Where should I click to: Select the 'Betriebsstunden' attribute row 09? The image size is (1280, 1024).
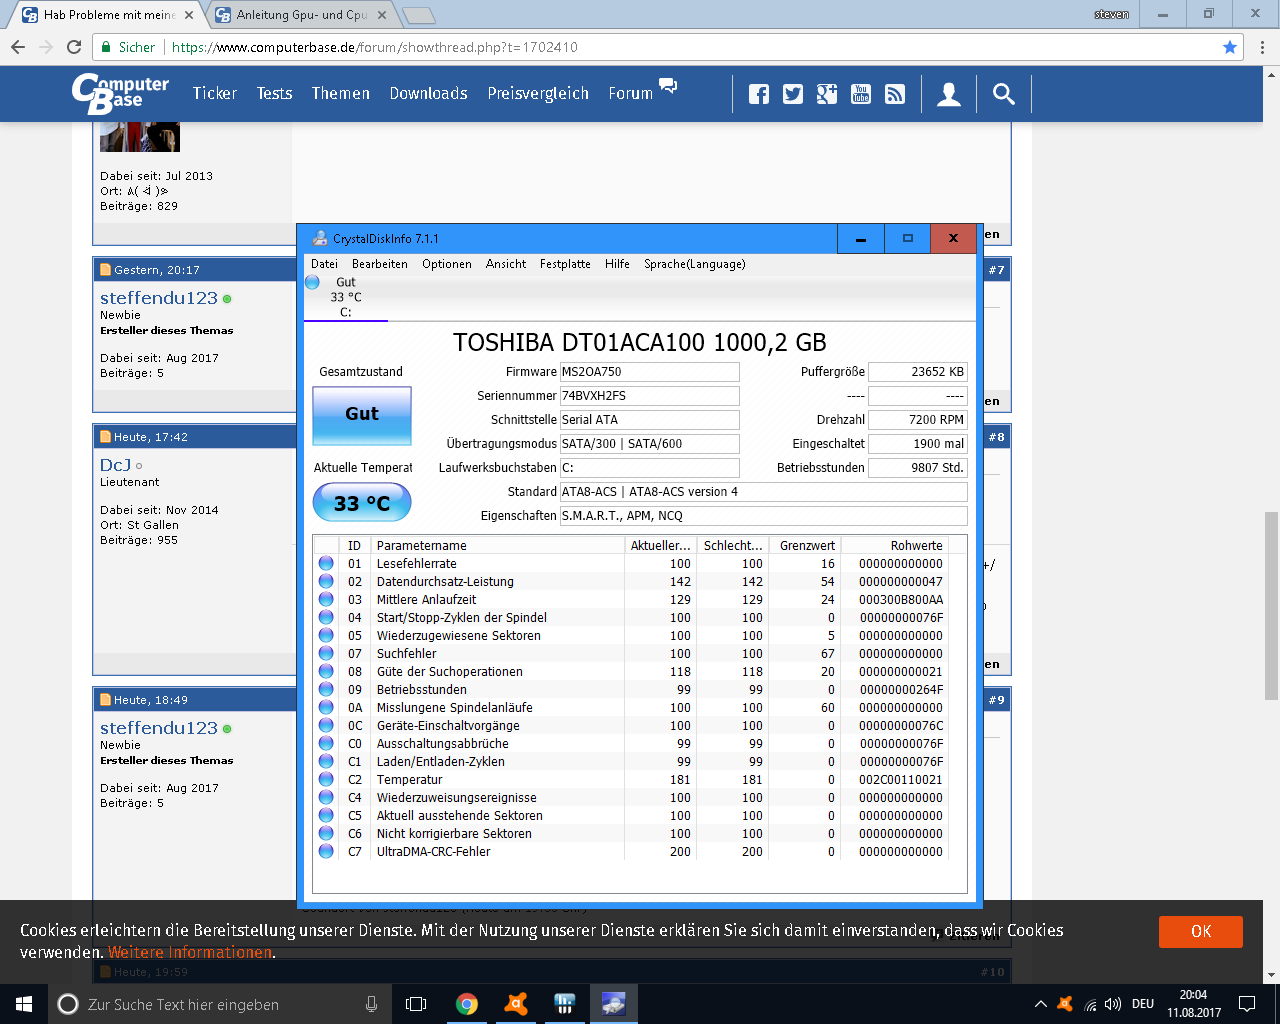(x=632, y=689)
